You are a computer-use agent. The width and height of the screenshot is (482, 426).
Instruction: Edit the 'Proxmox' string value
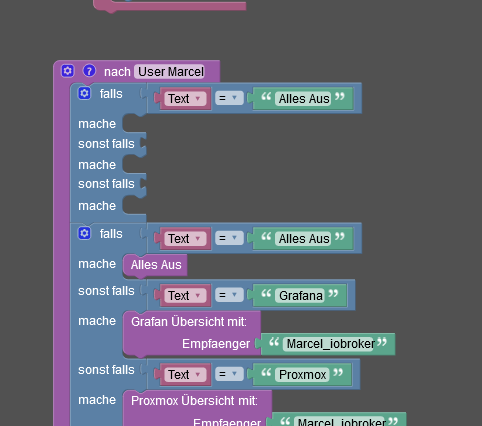[302, 375]
